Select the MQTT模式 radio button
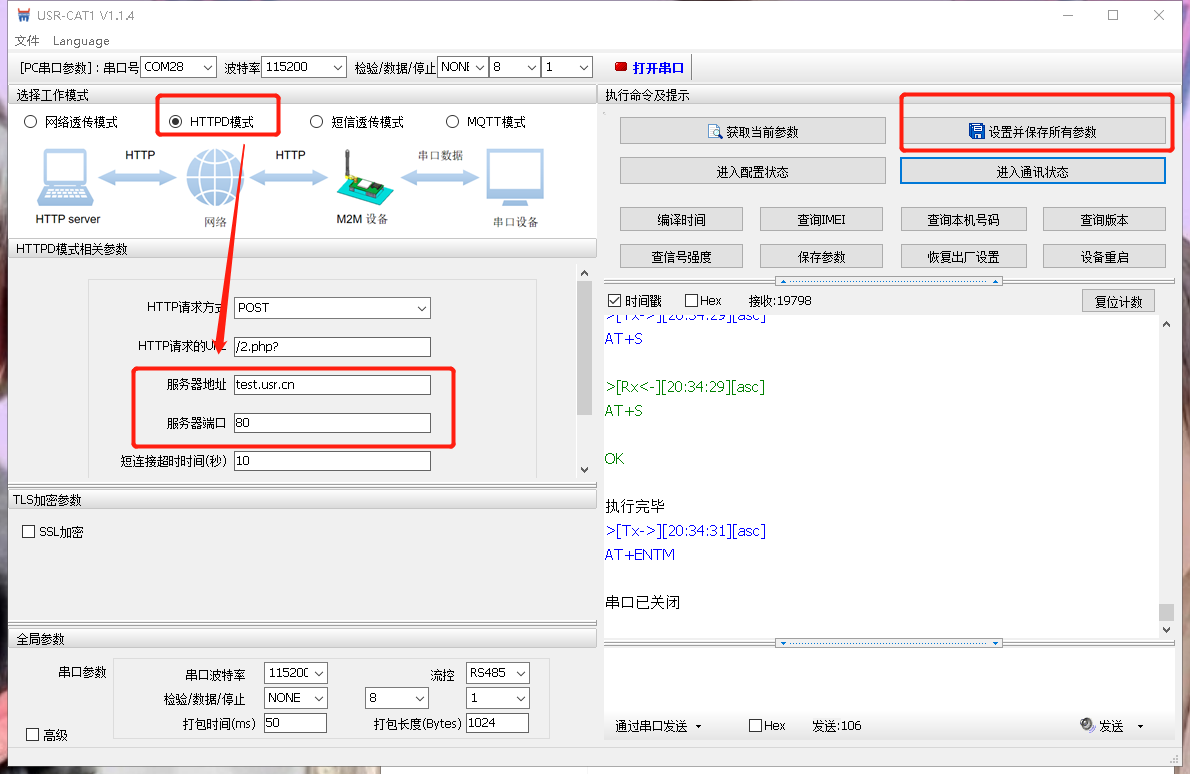 [453, 122]
